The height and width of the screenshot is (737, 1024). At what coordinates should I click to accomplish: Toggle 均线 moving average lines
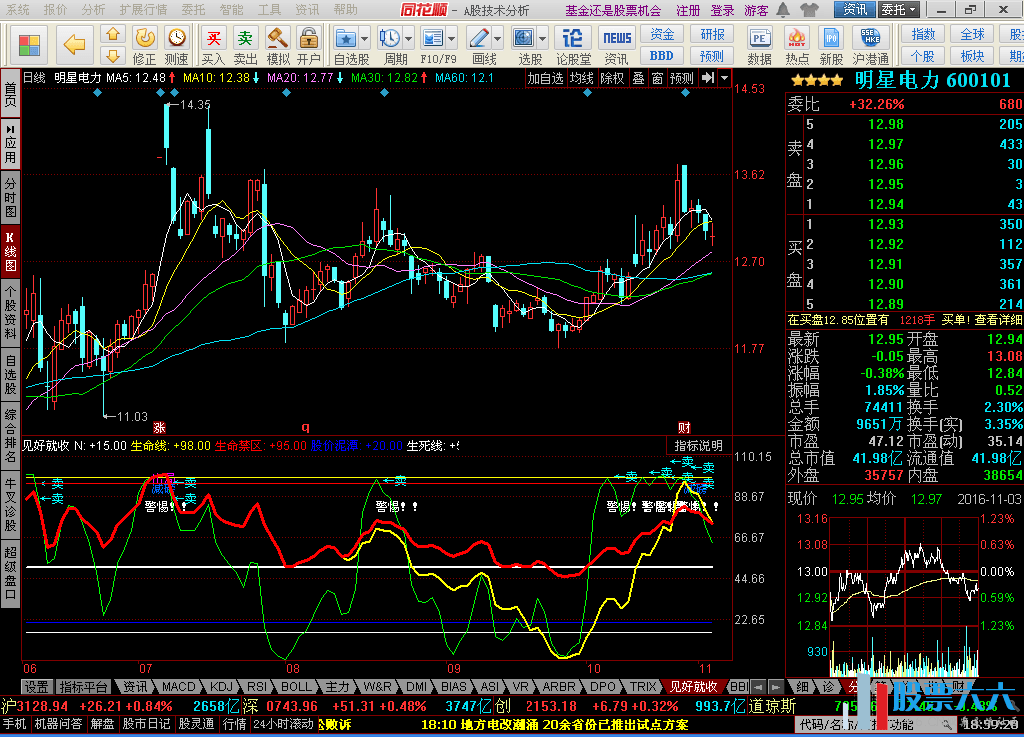[x=581, y=78]
